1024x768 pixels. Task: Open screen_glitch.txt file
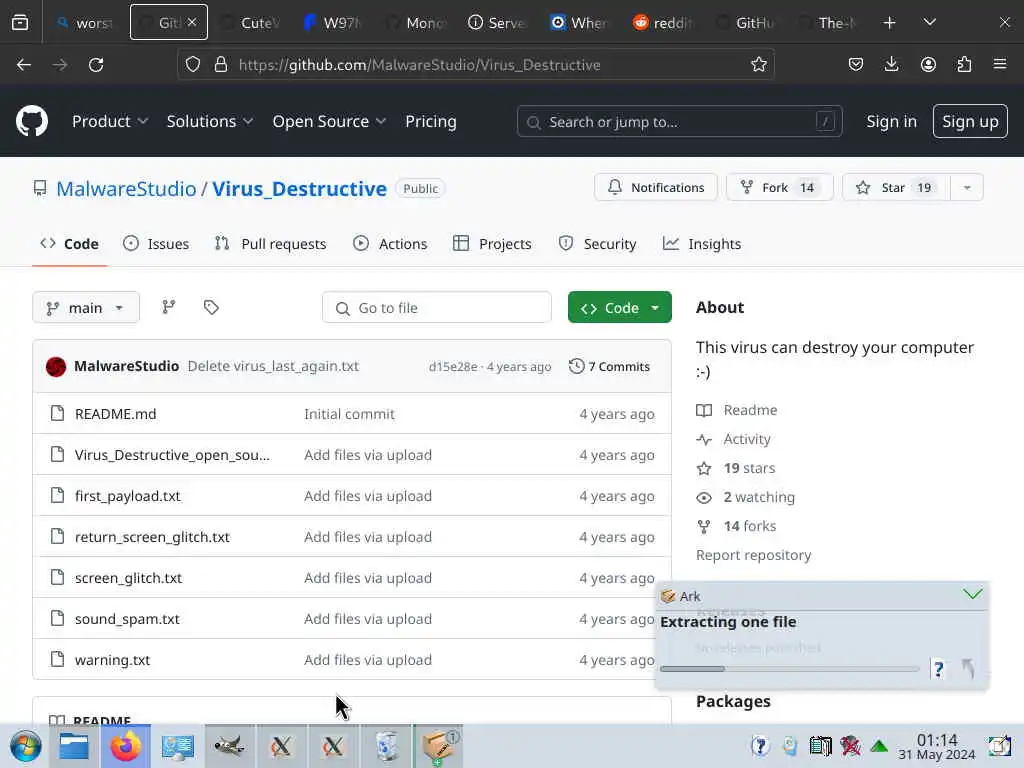pos(128,578)
